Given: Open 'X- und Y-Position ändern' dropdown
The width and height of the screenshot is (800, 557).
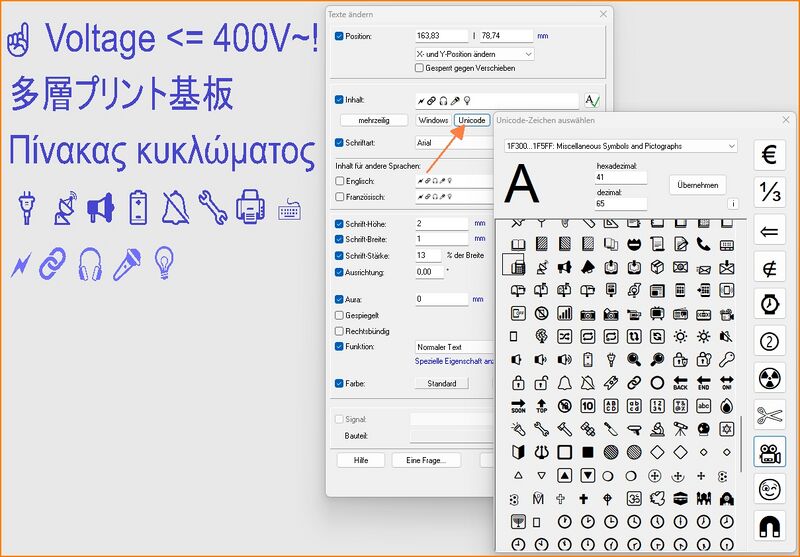Looking at the screenshot, I should pyautogui.click(x=475, y=53).
